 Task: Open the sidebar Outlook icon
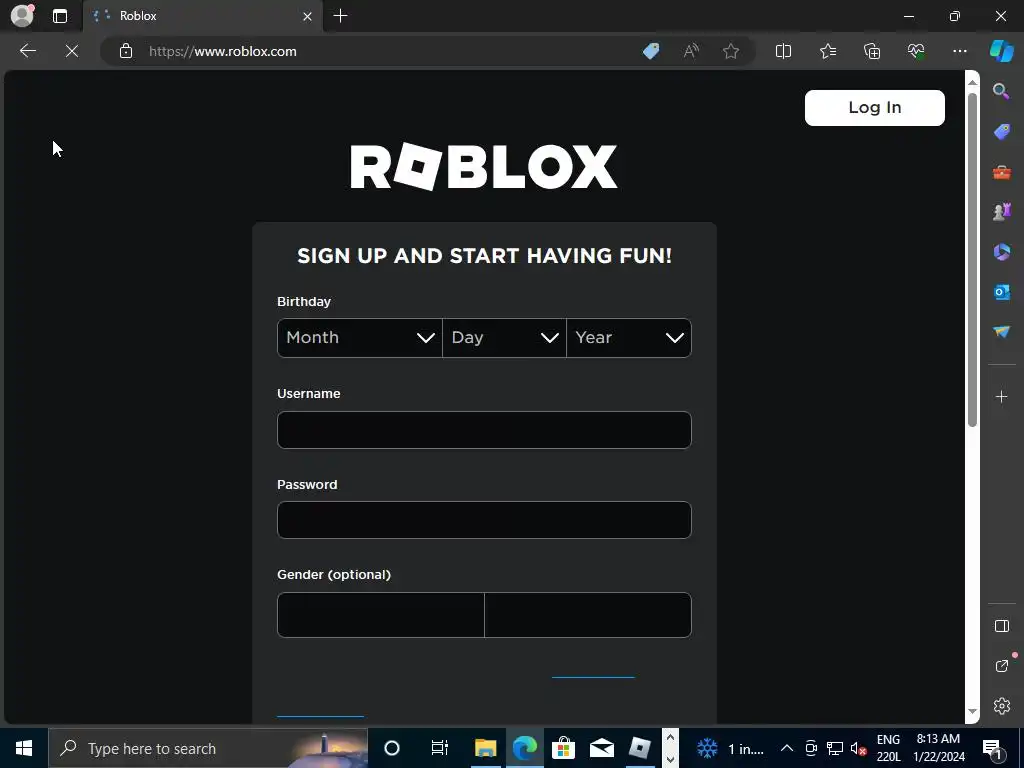point(1001,292)
